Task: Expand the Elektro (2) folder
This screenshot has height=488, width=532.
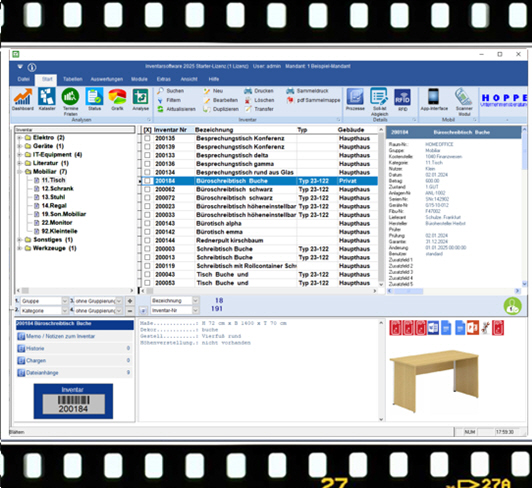Action: (20, 137)
